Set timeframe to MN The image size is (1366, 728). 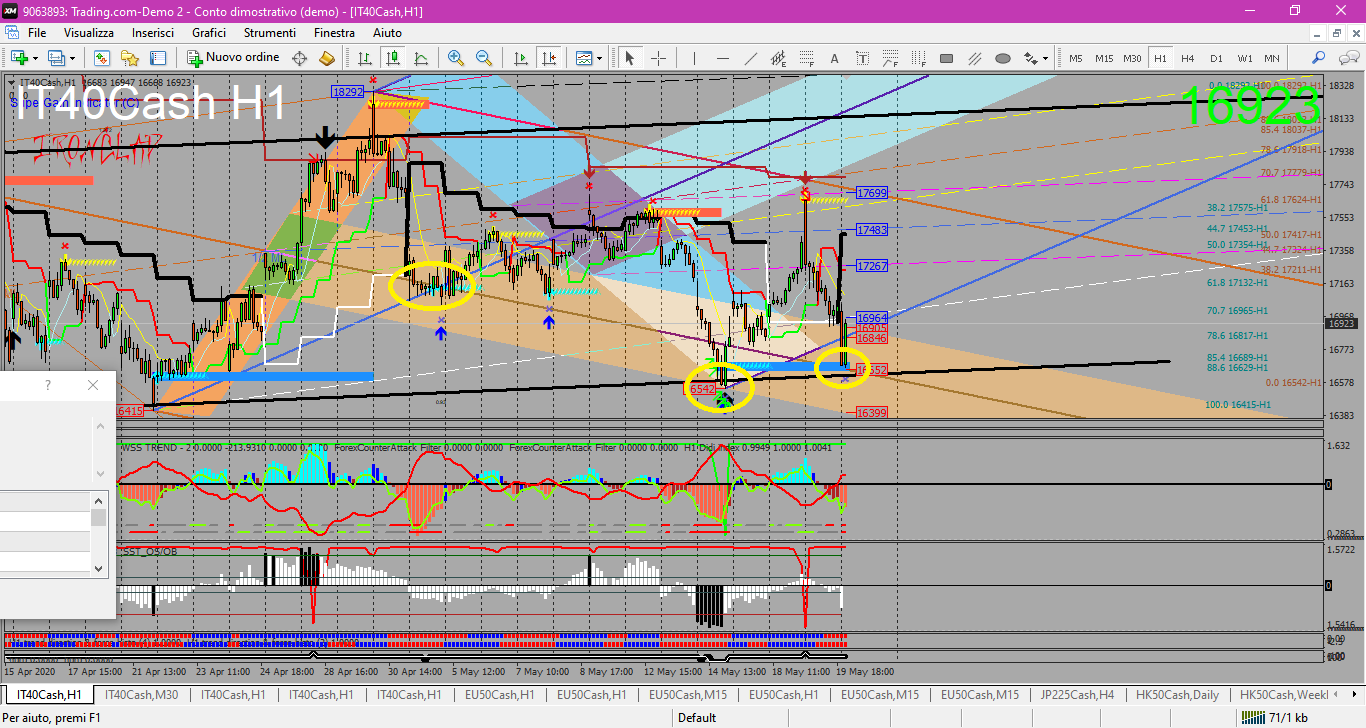click(x=1271, y=58)
